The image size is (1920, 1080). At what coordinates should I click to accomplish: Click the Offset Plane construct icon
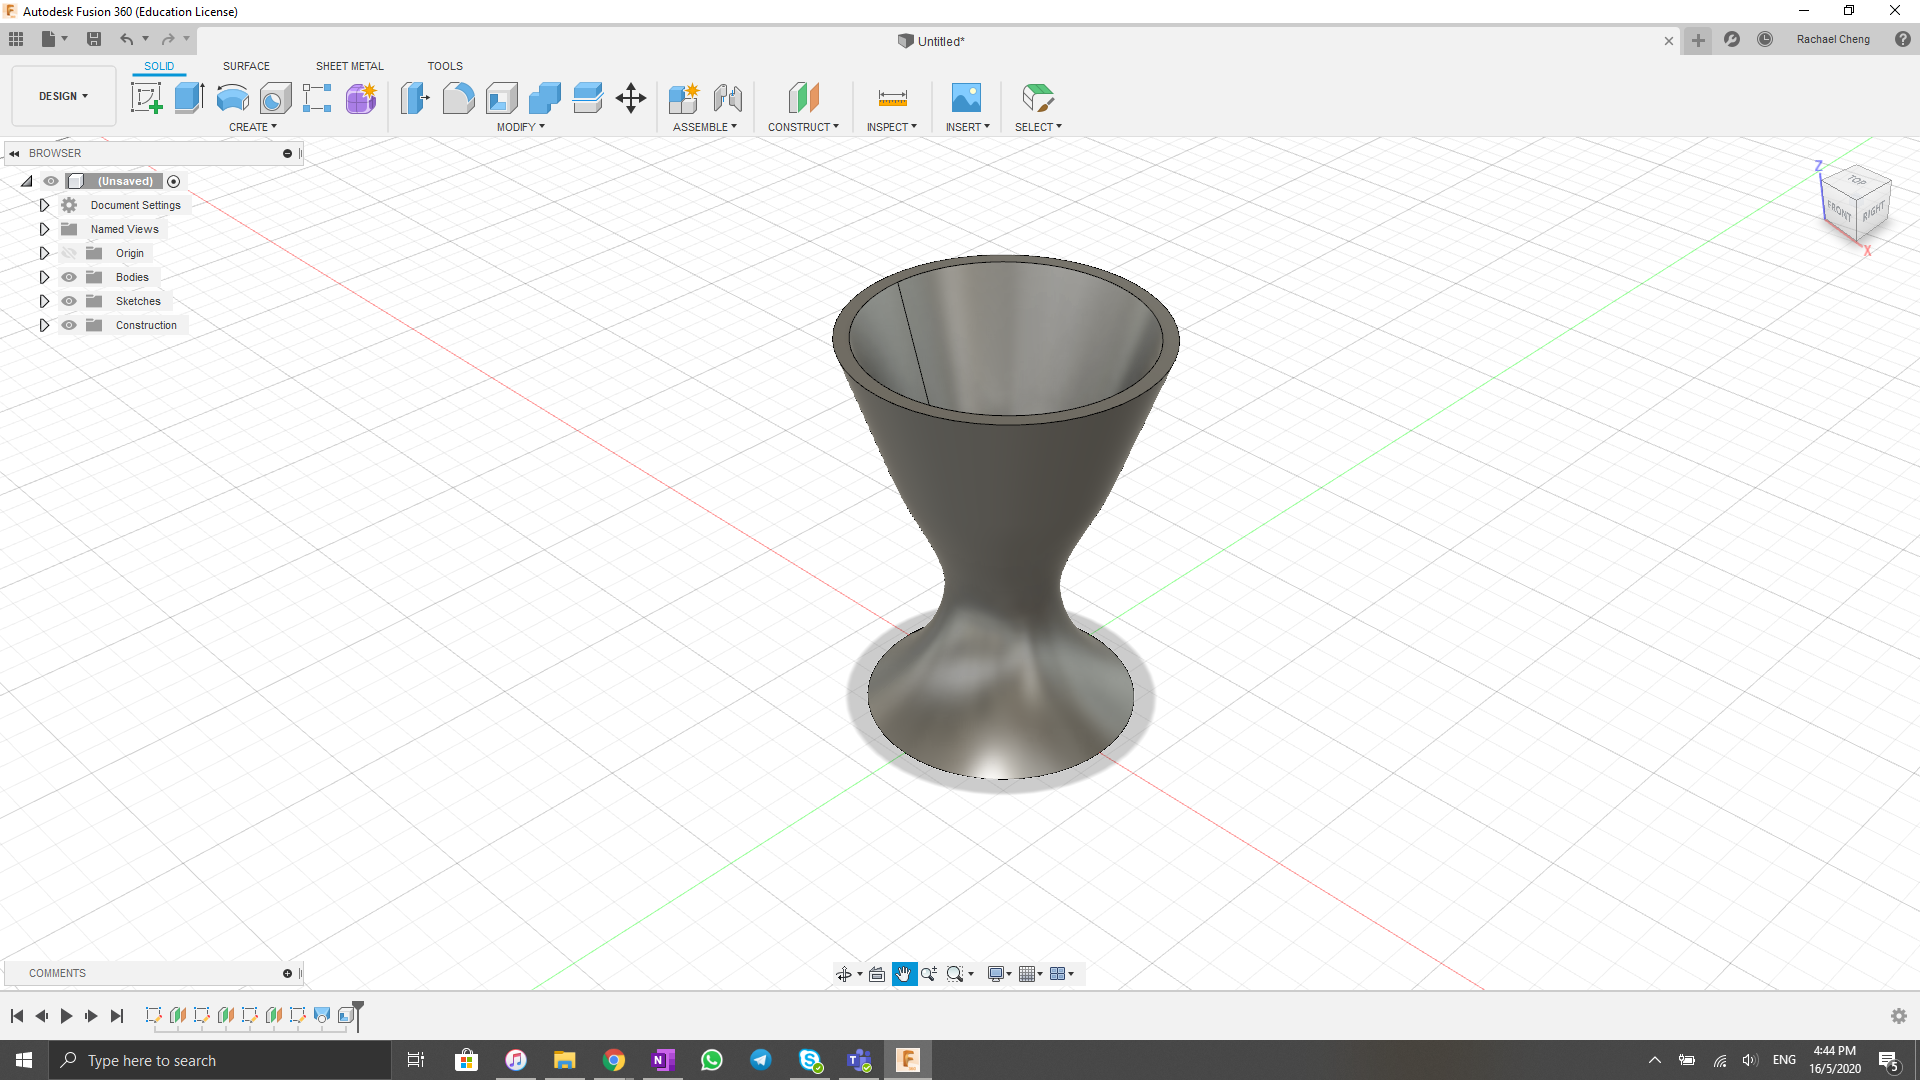pyautogui.click(x=803, y=98)
